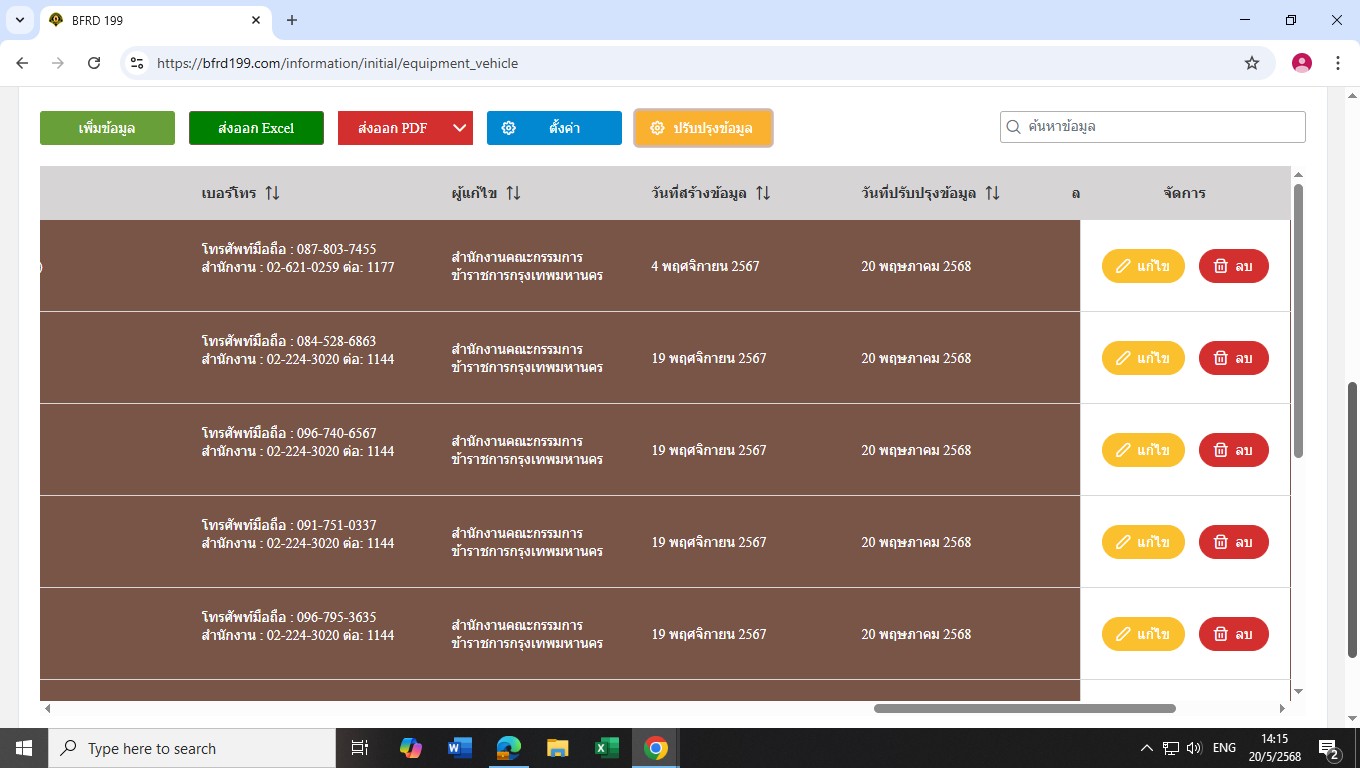Click the ปรับปรุงข้อมูล orange refresh button
Screen dimensions: 1360x768
coord(703,128)
